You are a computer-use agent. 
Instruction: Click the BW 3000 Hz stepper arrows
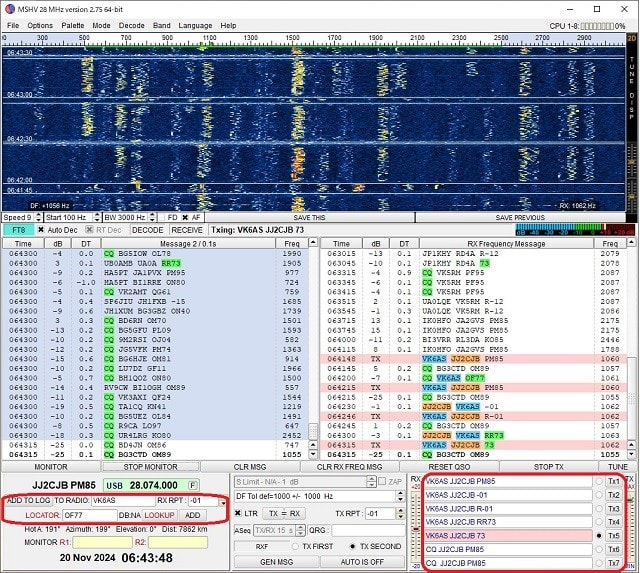tap(152, 218)
